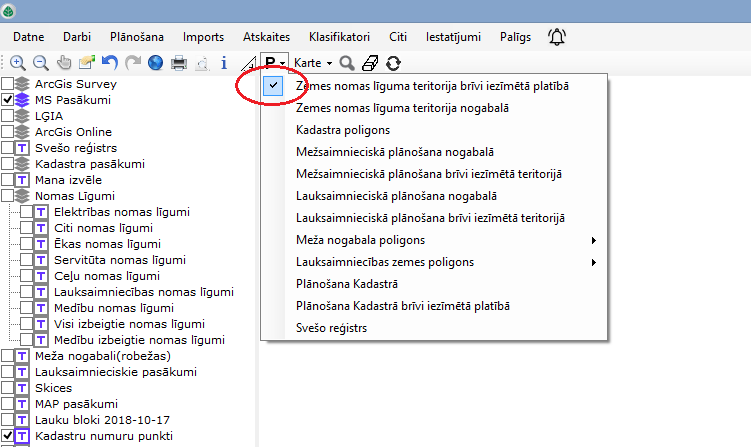Image resolution: width=751 pixels, height=447 pixels.
Task: Open the Plānošana menu
Action: coord(137,37)
